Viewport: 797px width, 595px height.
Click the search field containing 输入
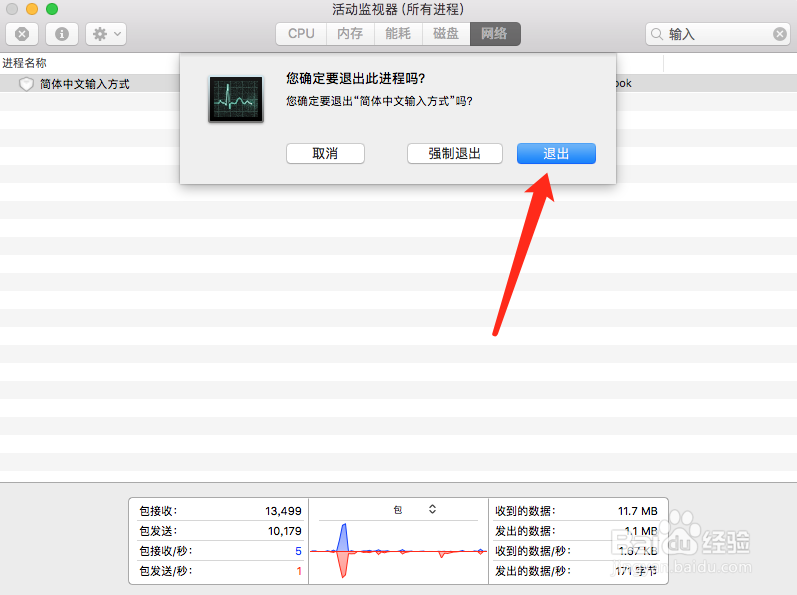(717, 34)
